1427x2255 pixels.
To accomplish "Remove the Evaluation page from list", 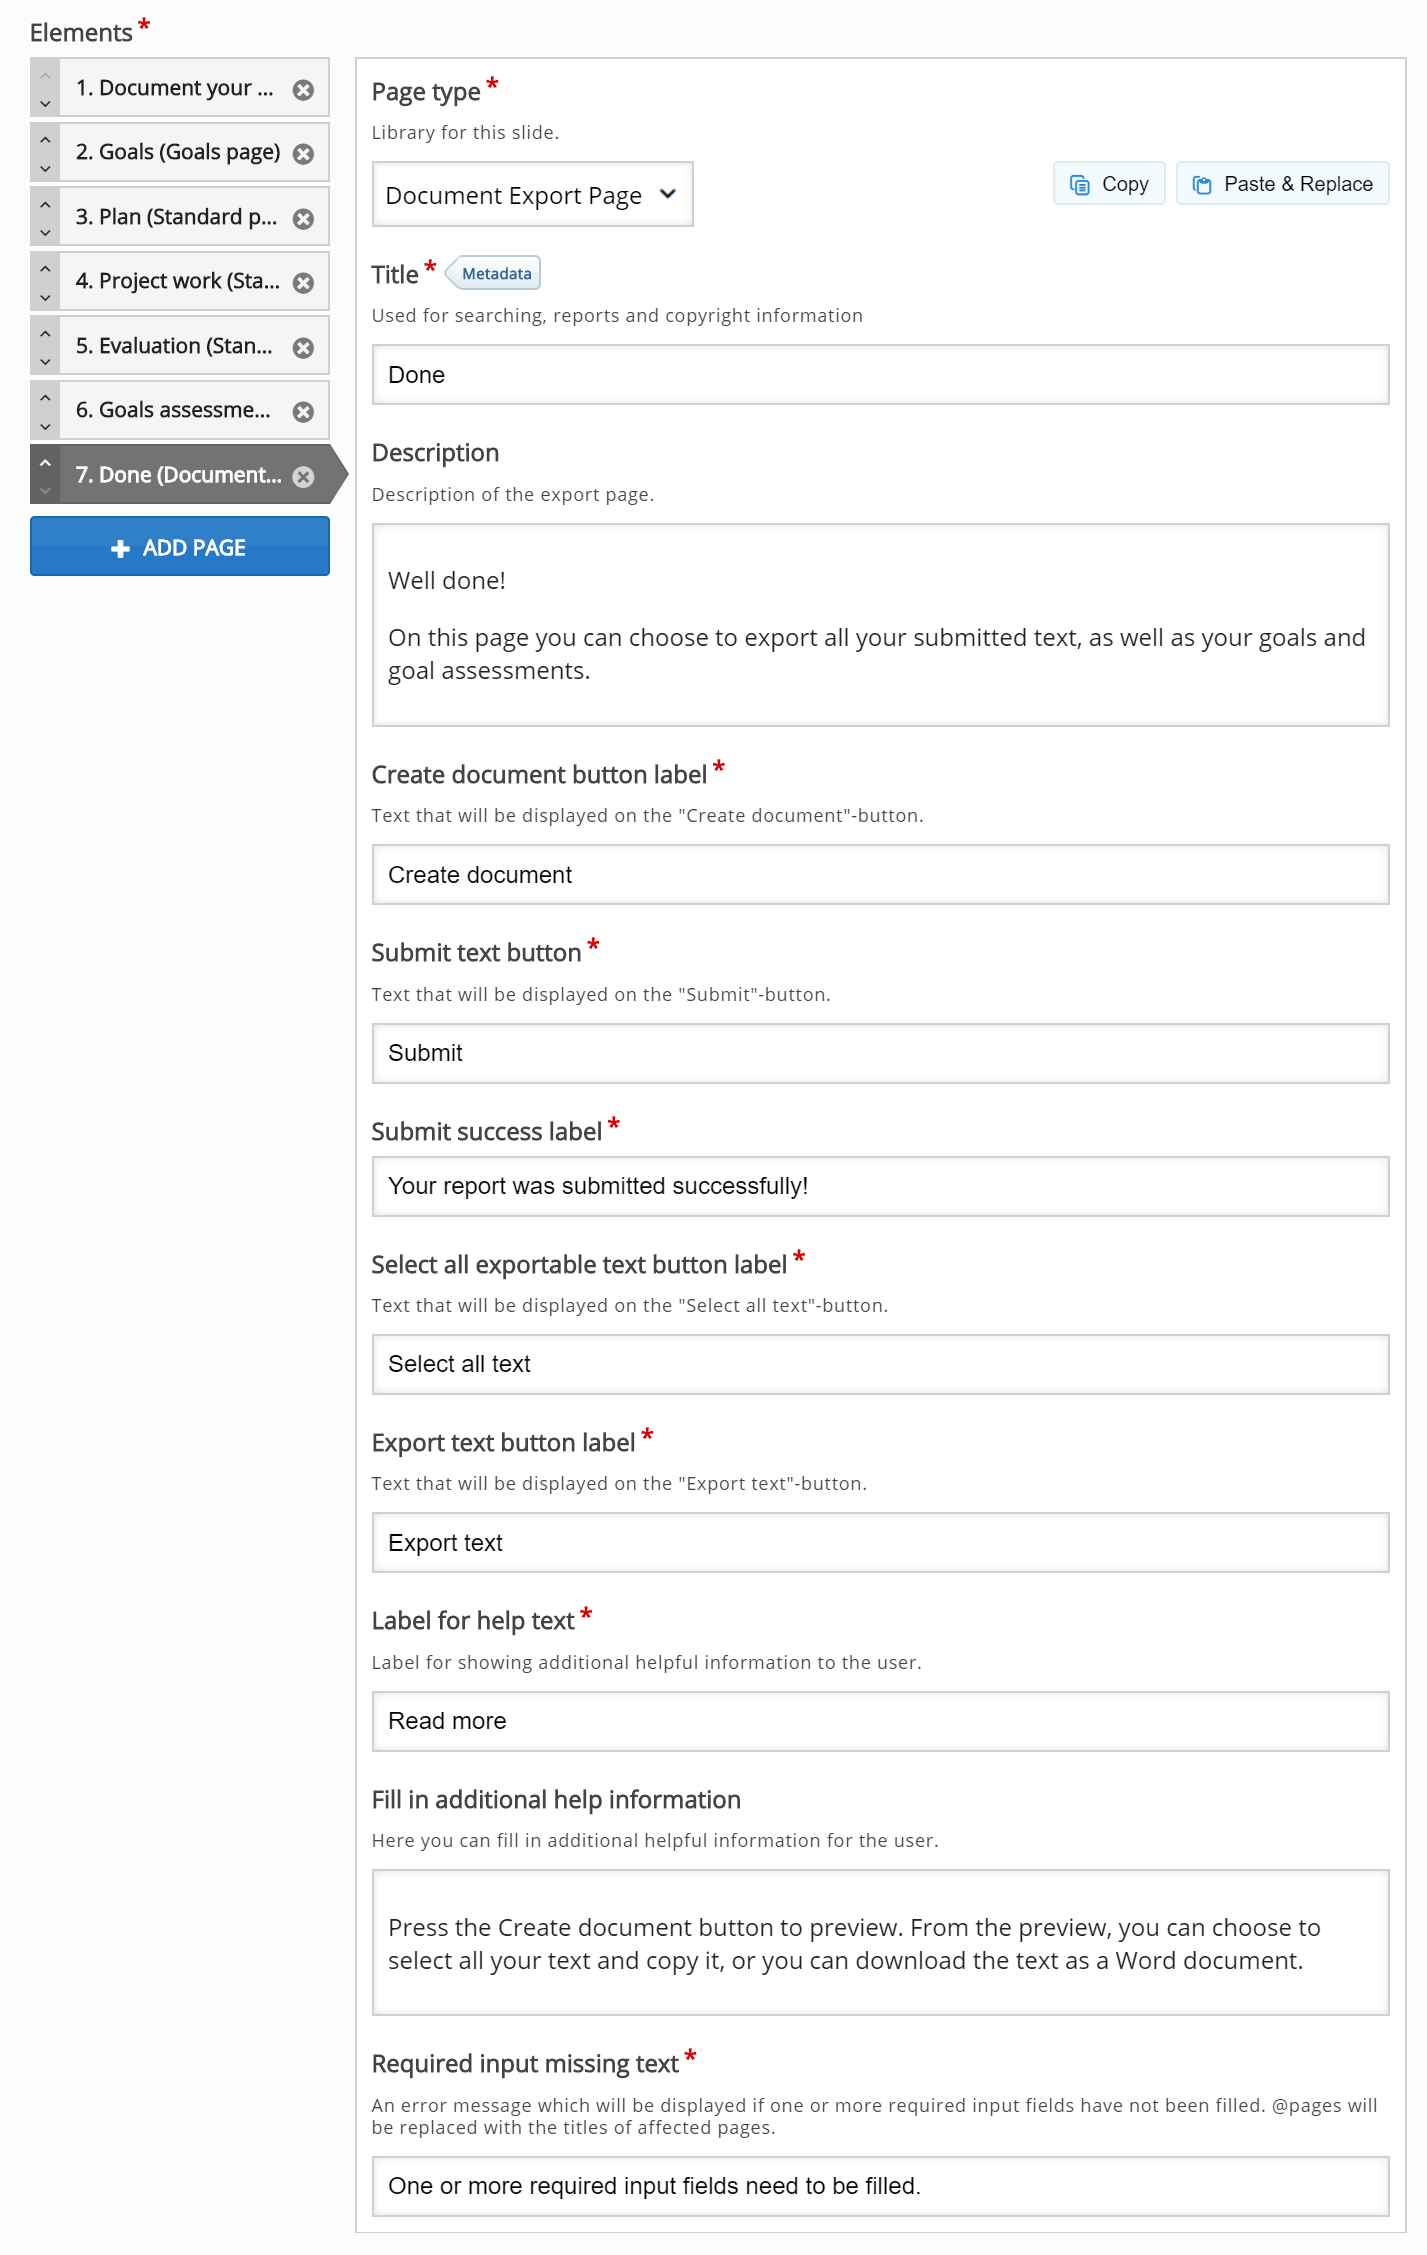I will (x=303, y=347).
